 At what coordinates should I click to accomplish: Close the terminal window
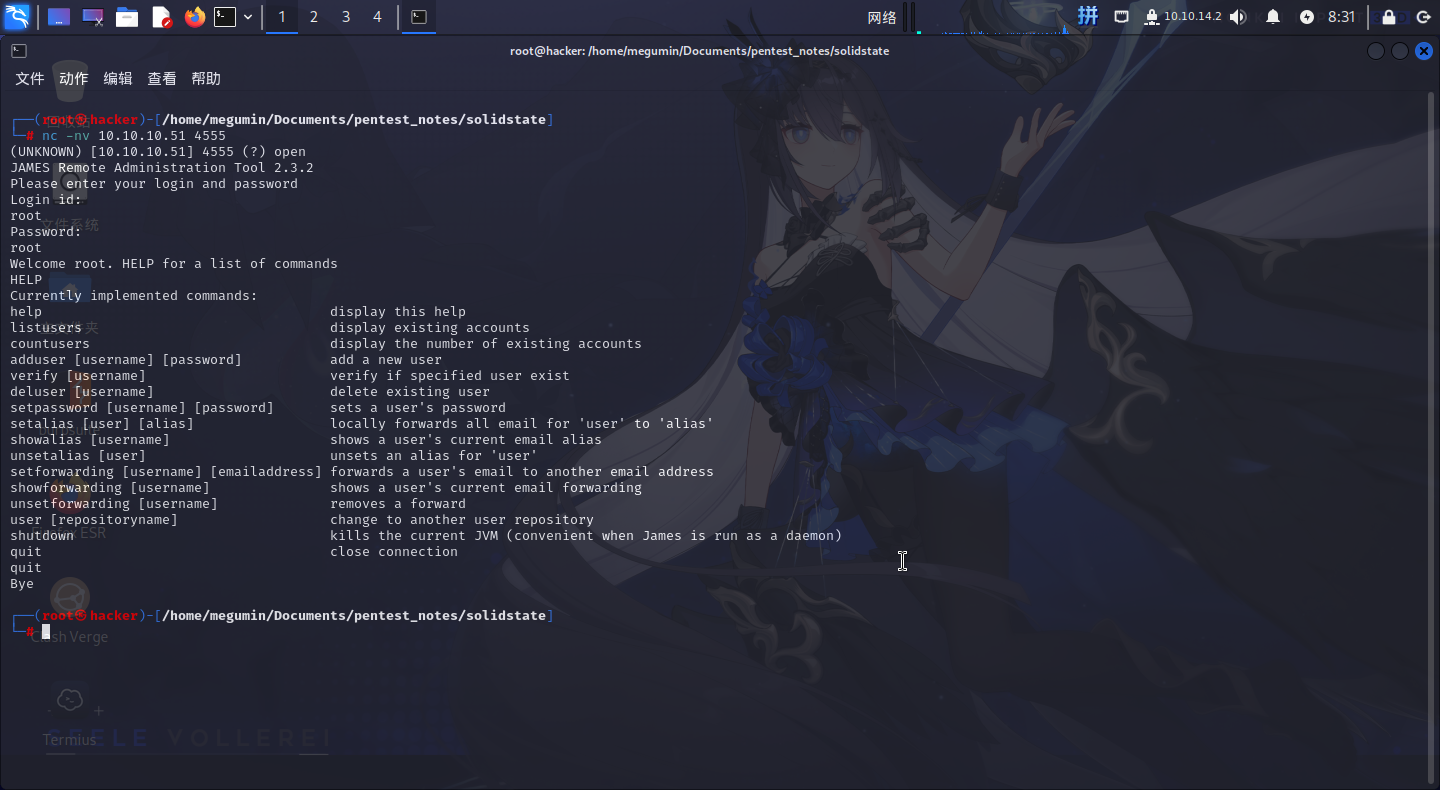[1424, 51]
